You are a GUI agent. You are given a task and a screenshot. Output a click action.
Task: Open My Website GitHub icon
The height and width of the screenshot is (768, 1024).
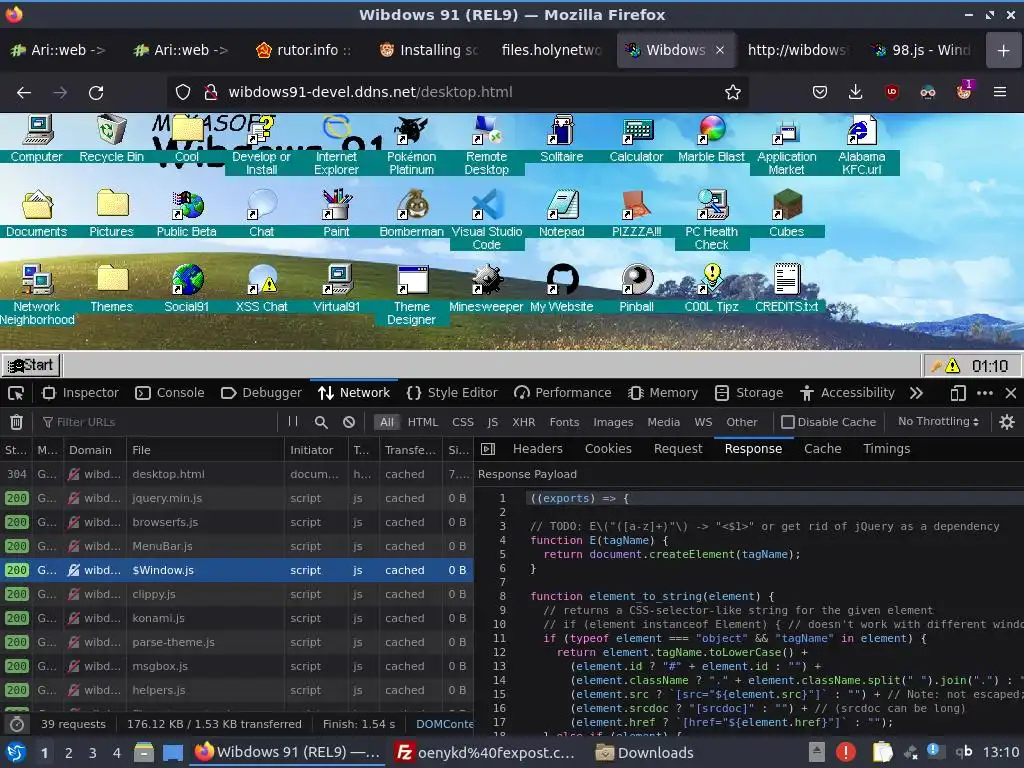pos(562,288)
